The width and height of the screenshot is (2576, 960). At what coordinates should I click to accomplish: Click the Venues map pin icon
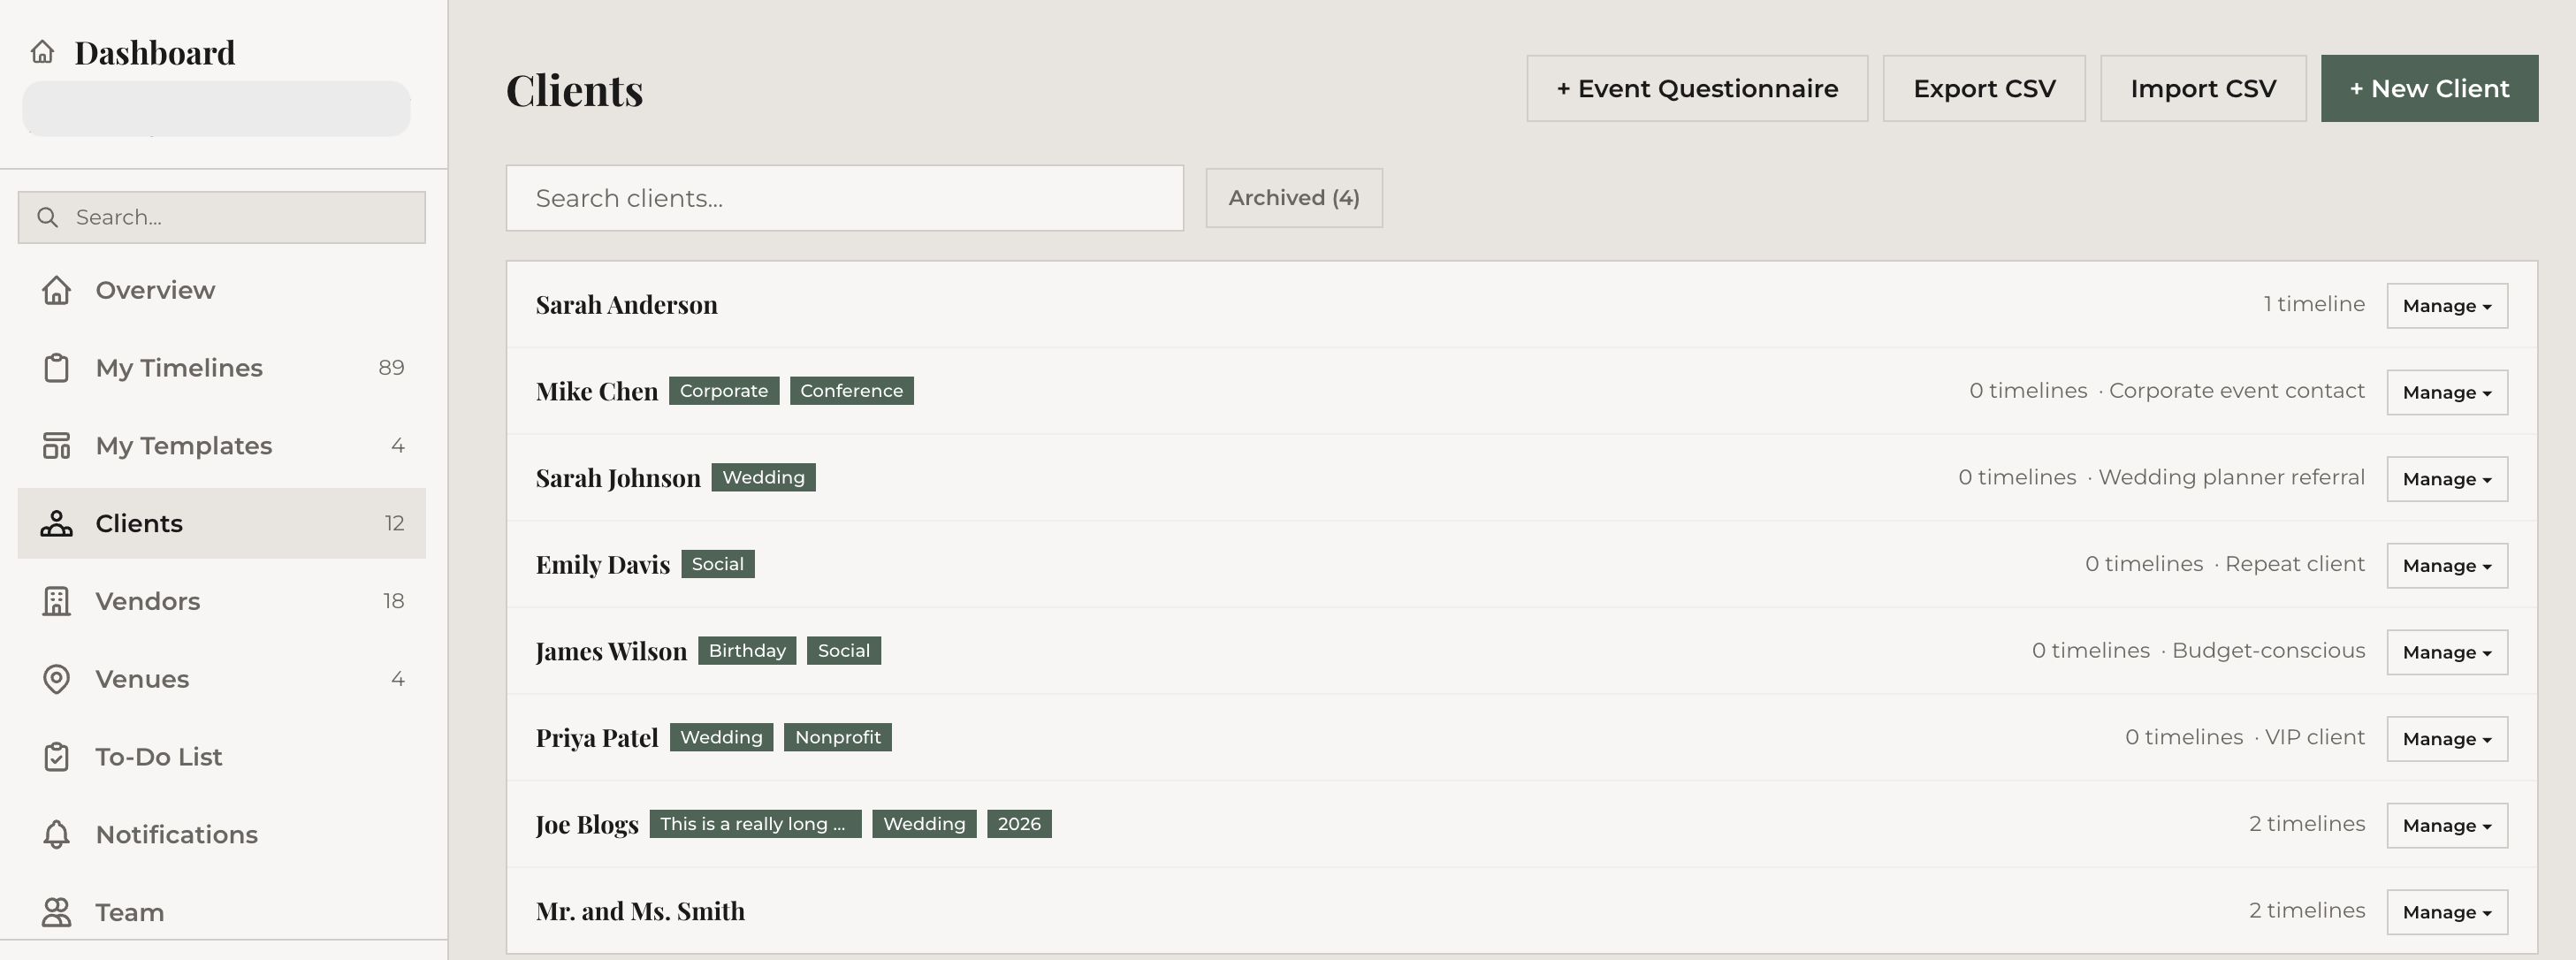click(x=56, y=679)
